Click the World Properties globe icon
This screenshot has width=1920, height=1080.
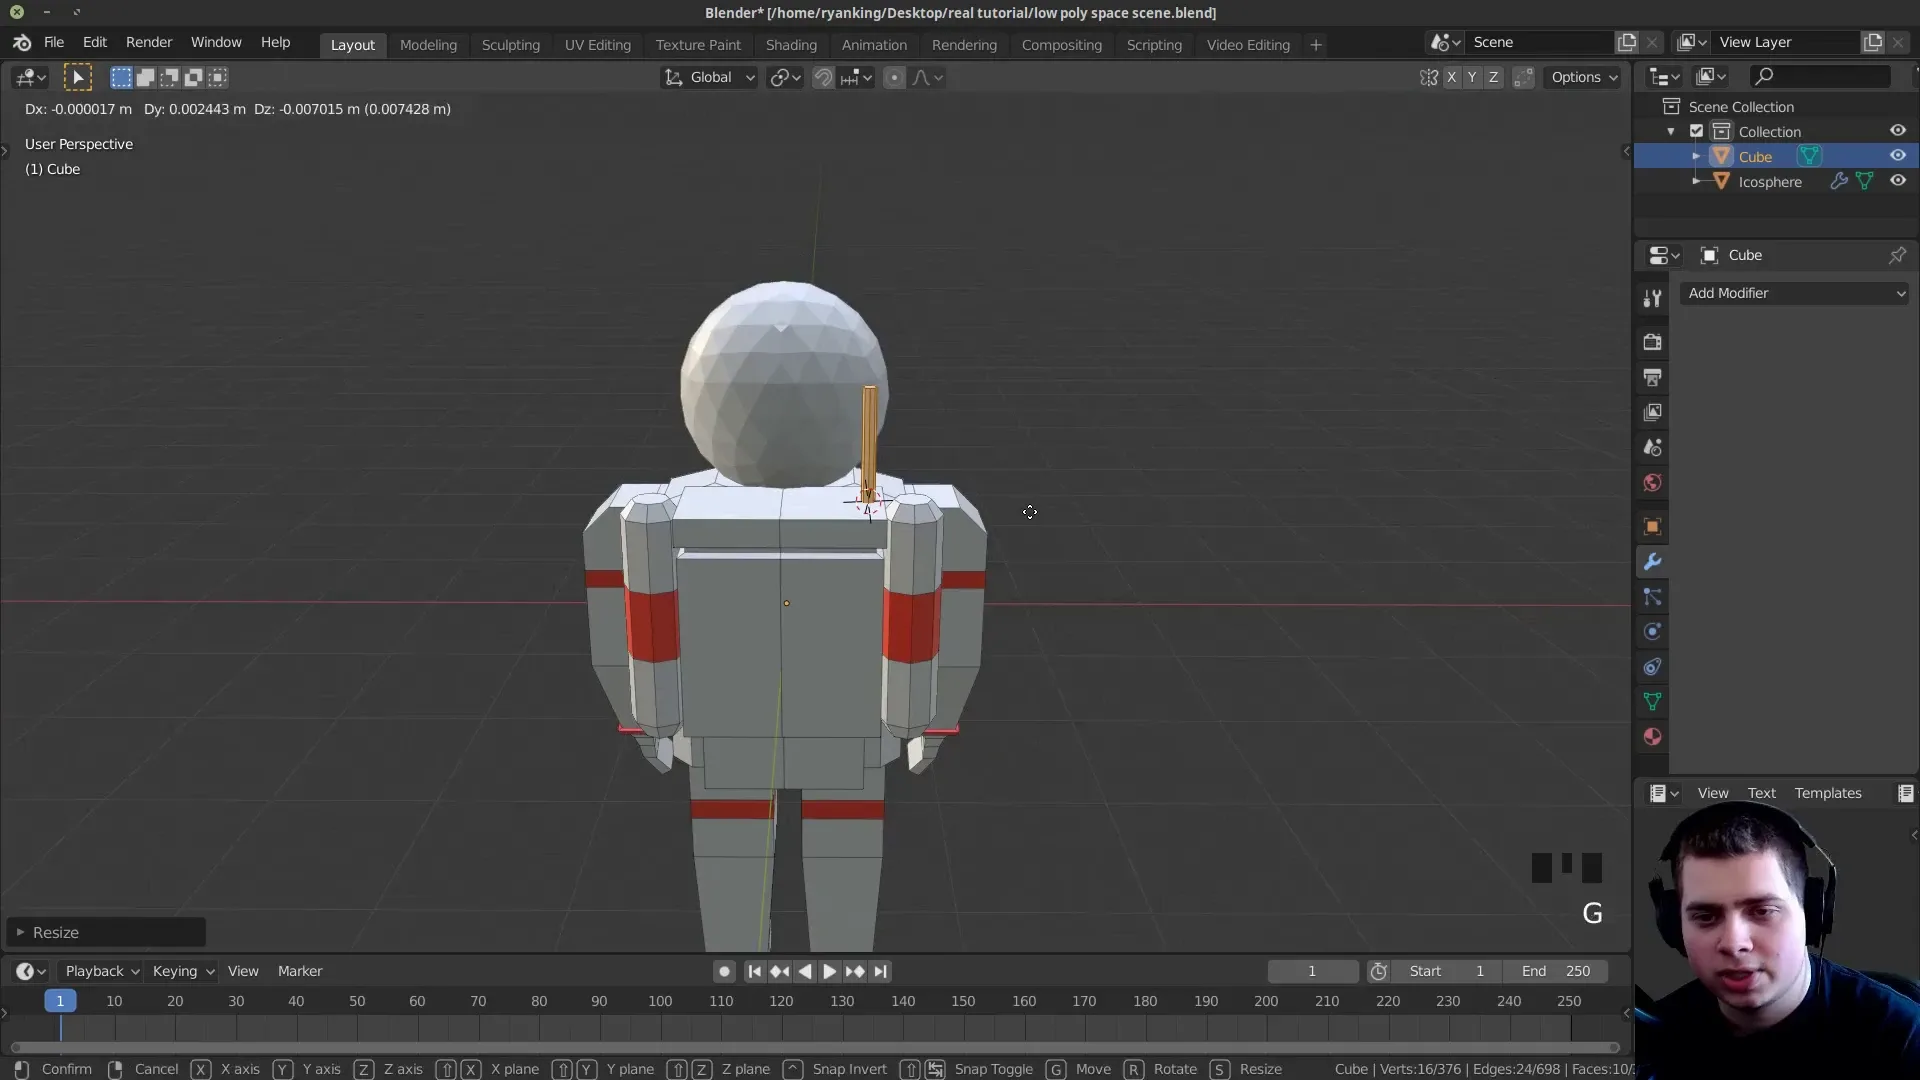pyautogui.click(x=1652, y=481)
